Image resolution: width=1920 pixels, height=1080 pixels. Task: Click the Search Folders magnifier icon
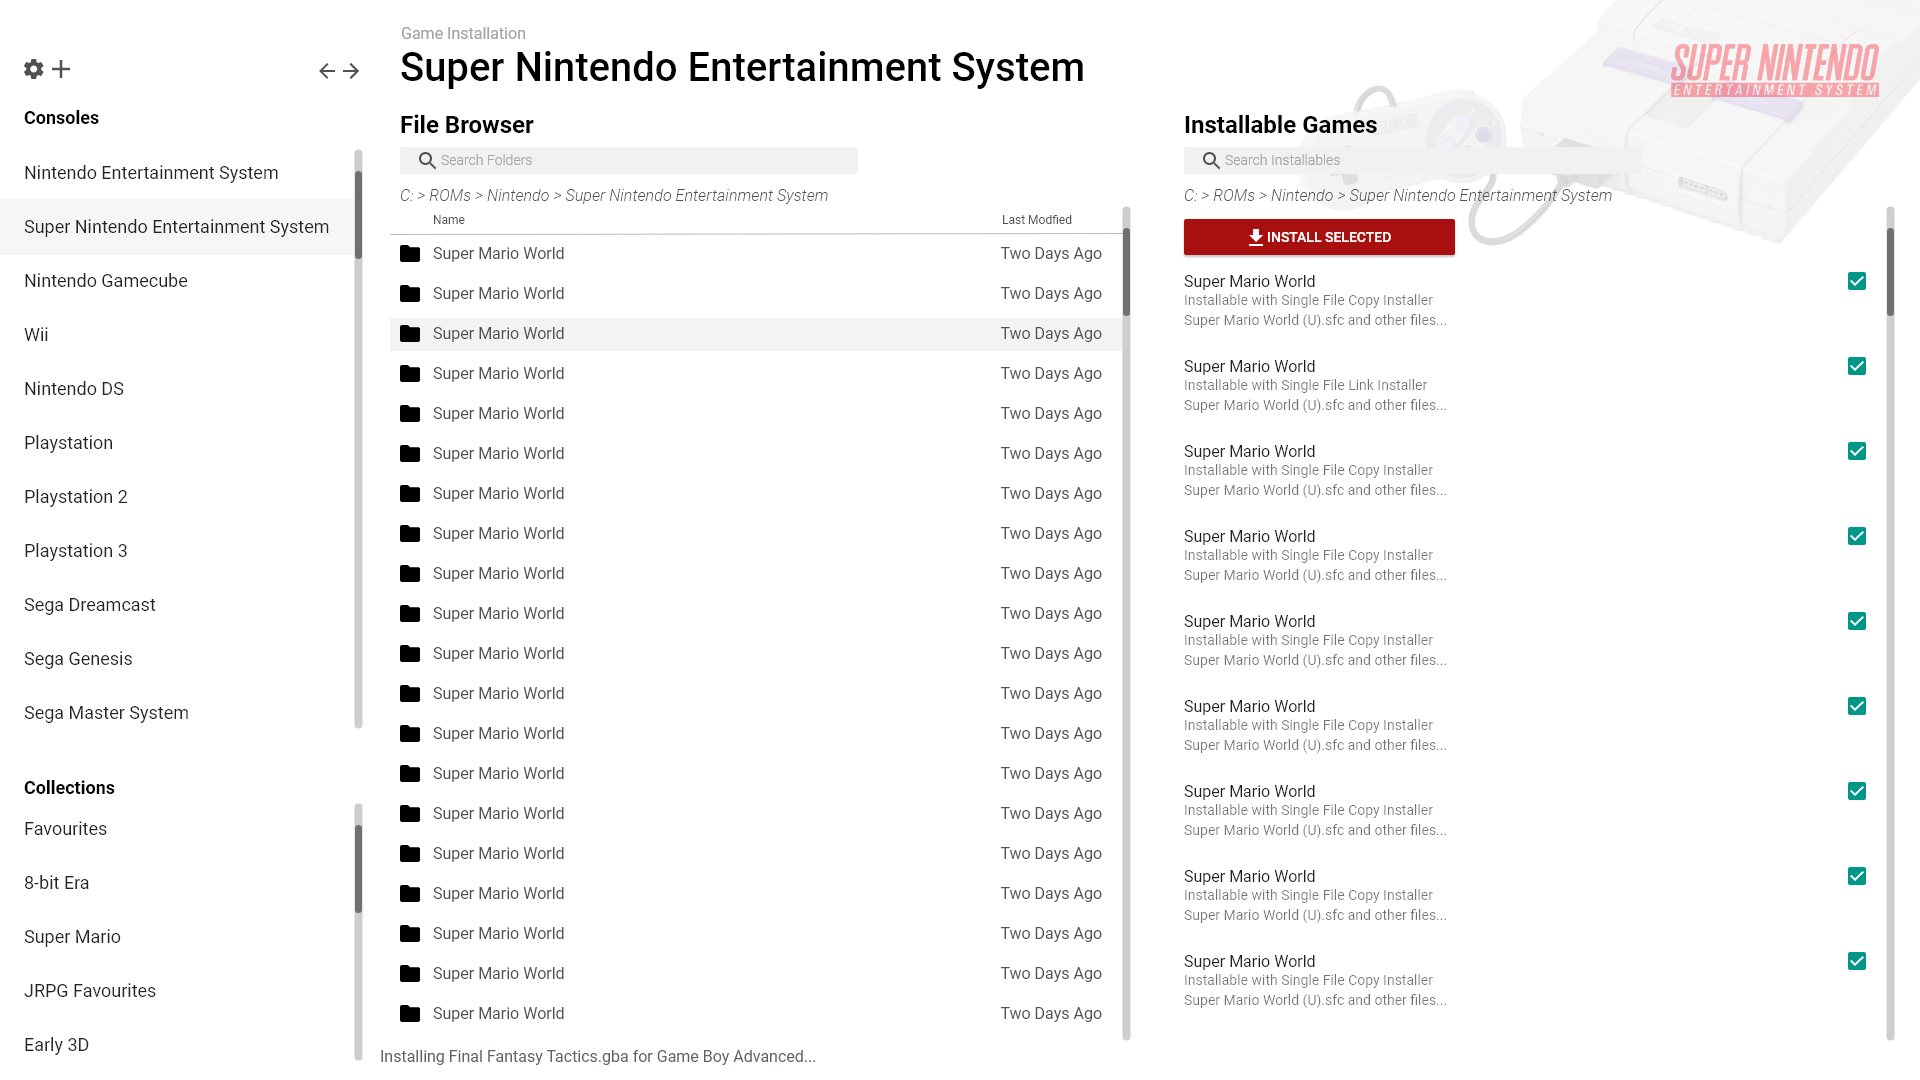[x=427, y=161]
